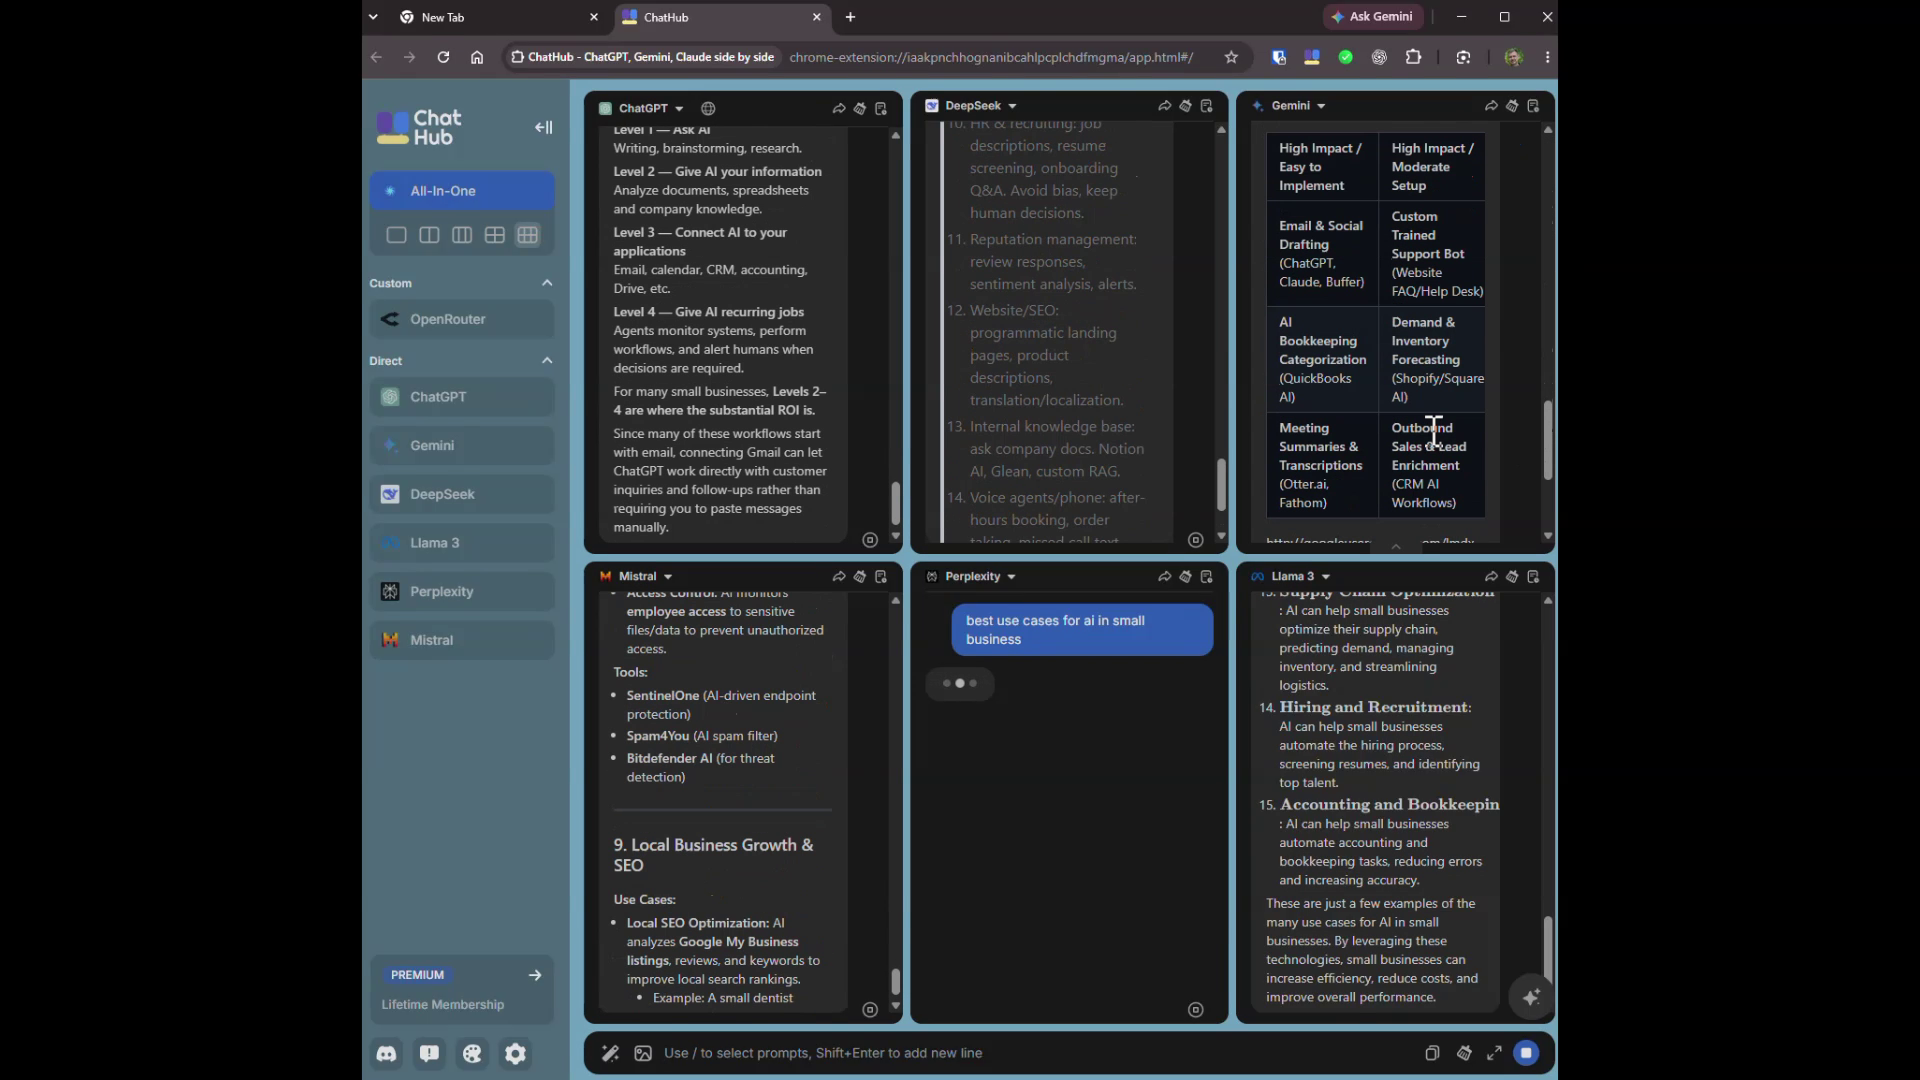Clear Gemini conversation with the broom icon

pos(1512,105)
